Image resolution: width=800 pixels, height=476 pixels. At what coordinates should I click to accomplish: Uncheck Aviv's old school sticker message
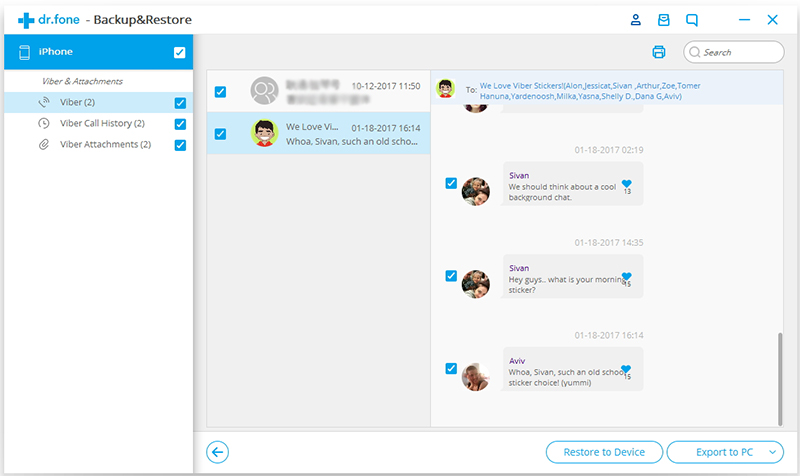click(451, 368)
